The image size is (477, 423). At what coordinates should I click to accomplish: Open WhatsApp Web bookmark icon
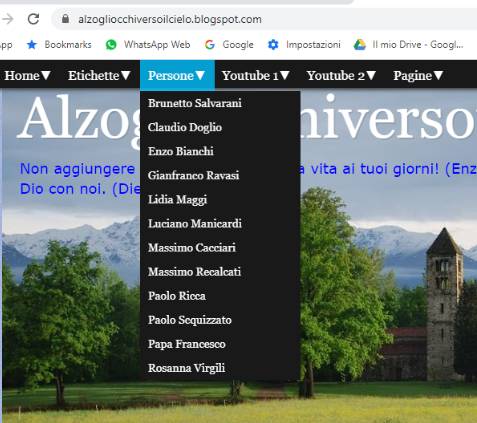click(x=111, y=44)
